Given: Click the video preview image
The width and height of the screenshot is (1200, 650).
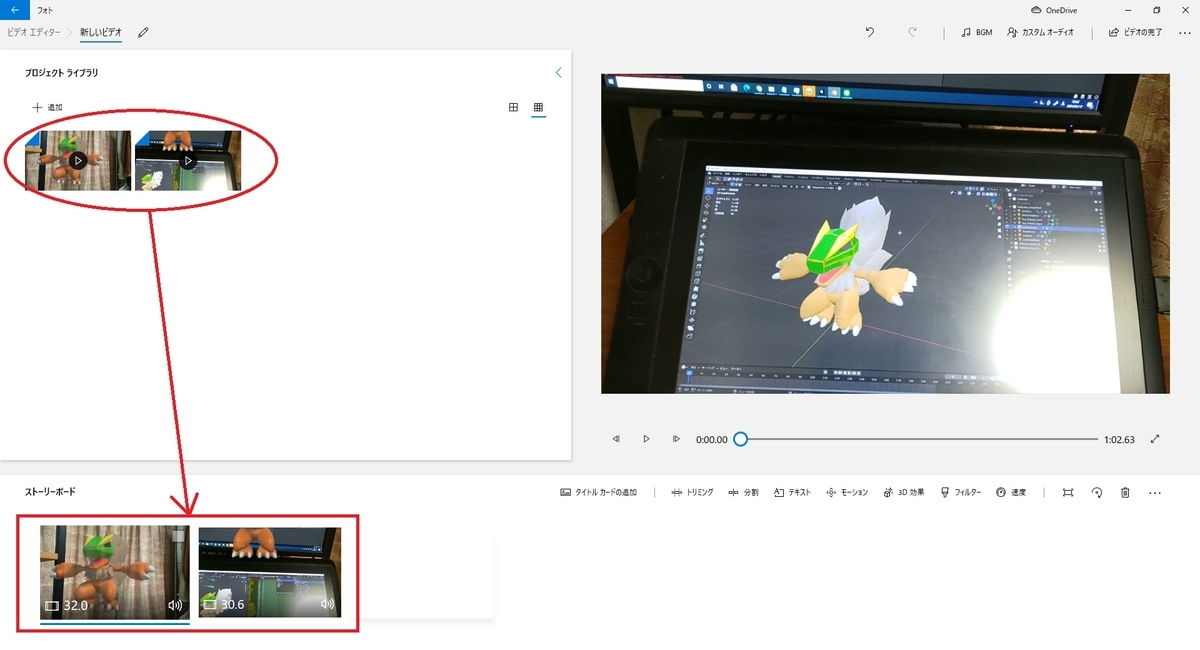Looking at the screenshot, I should 885,233.
